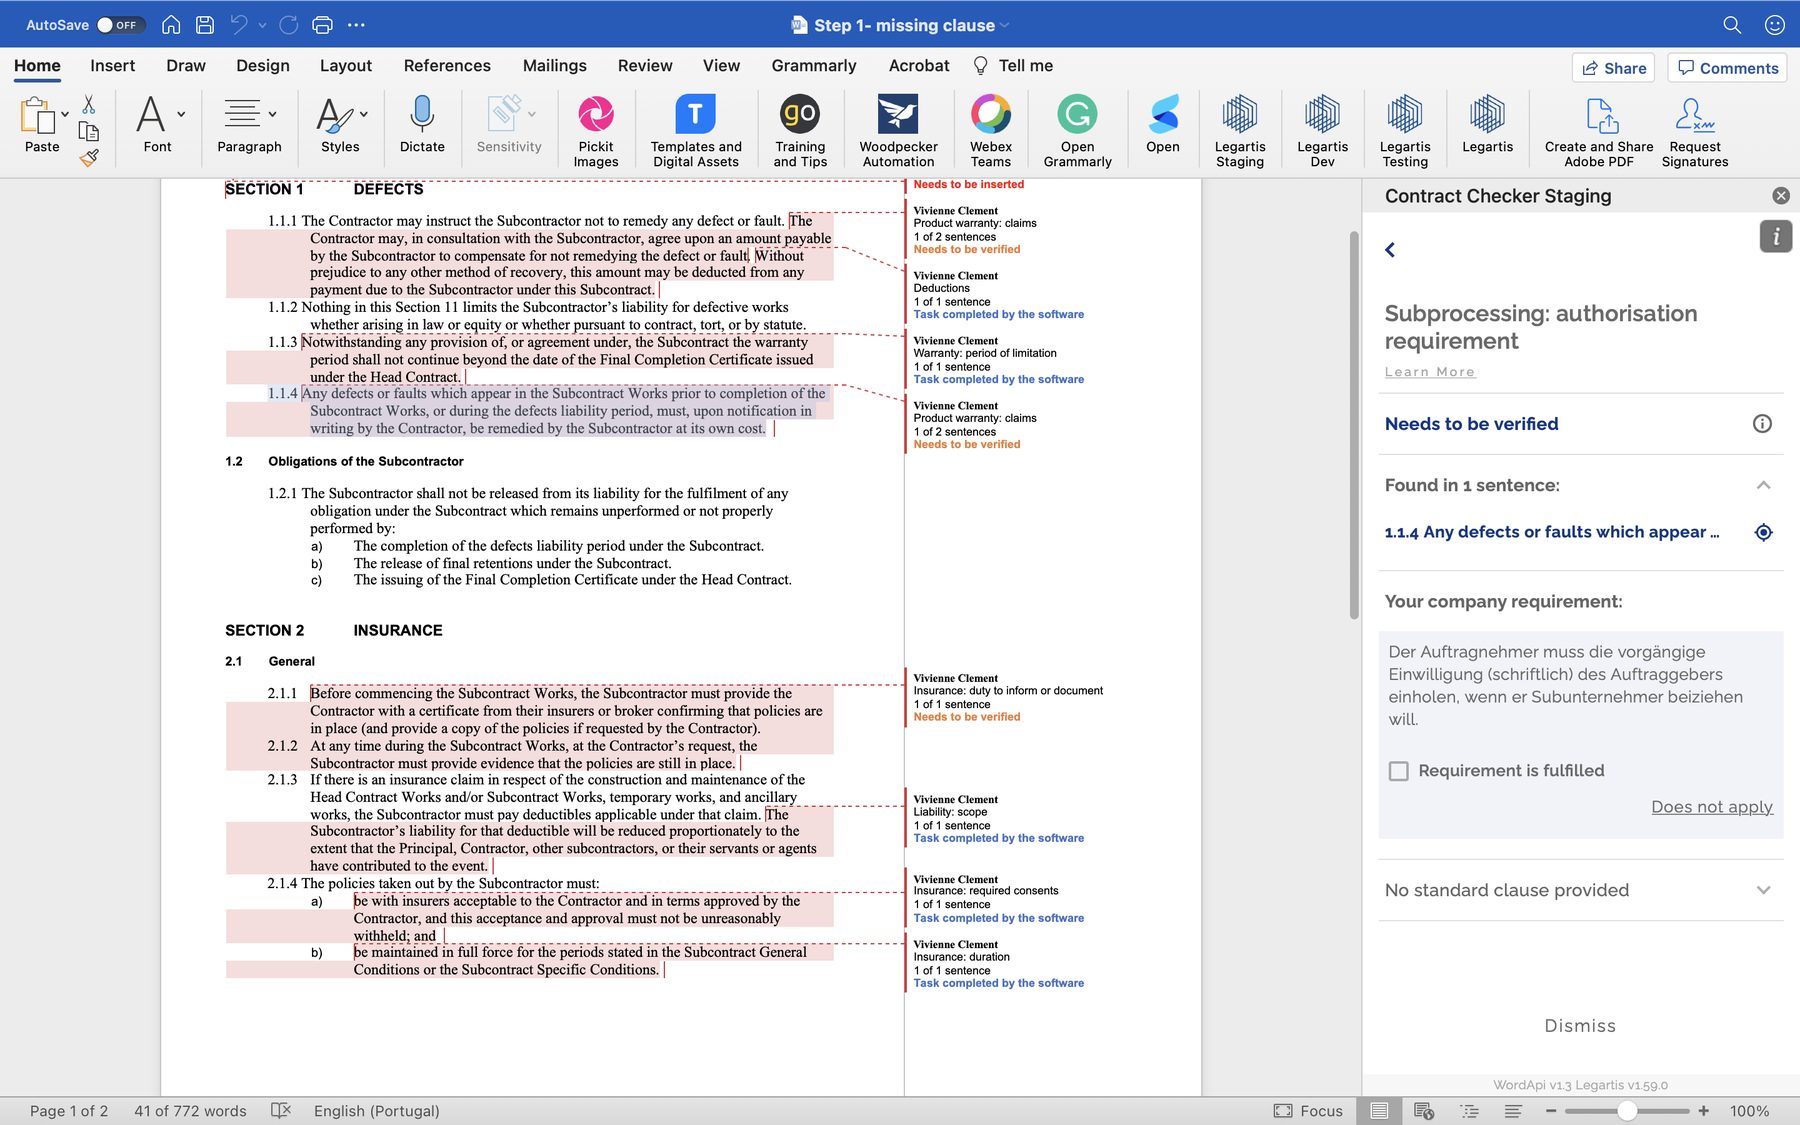Zoom out with the minus button
This screenshot has width=1800, height=1125.
pyautogui.click(x=1551, y=1111)
